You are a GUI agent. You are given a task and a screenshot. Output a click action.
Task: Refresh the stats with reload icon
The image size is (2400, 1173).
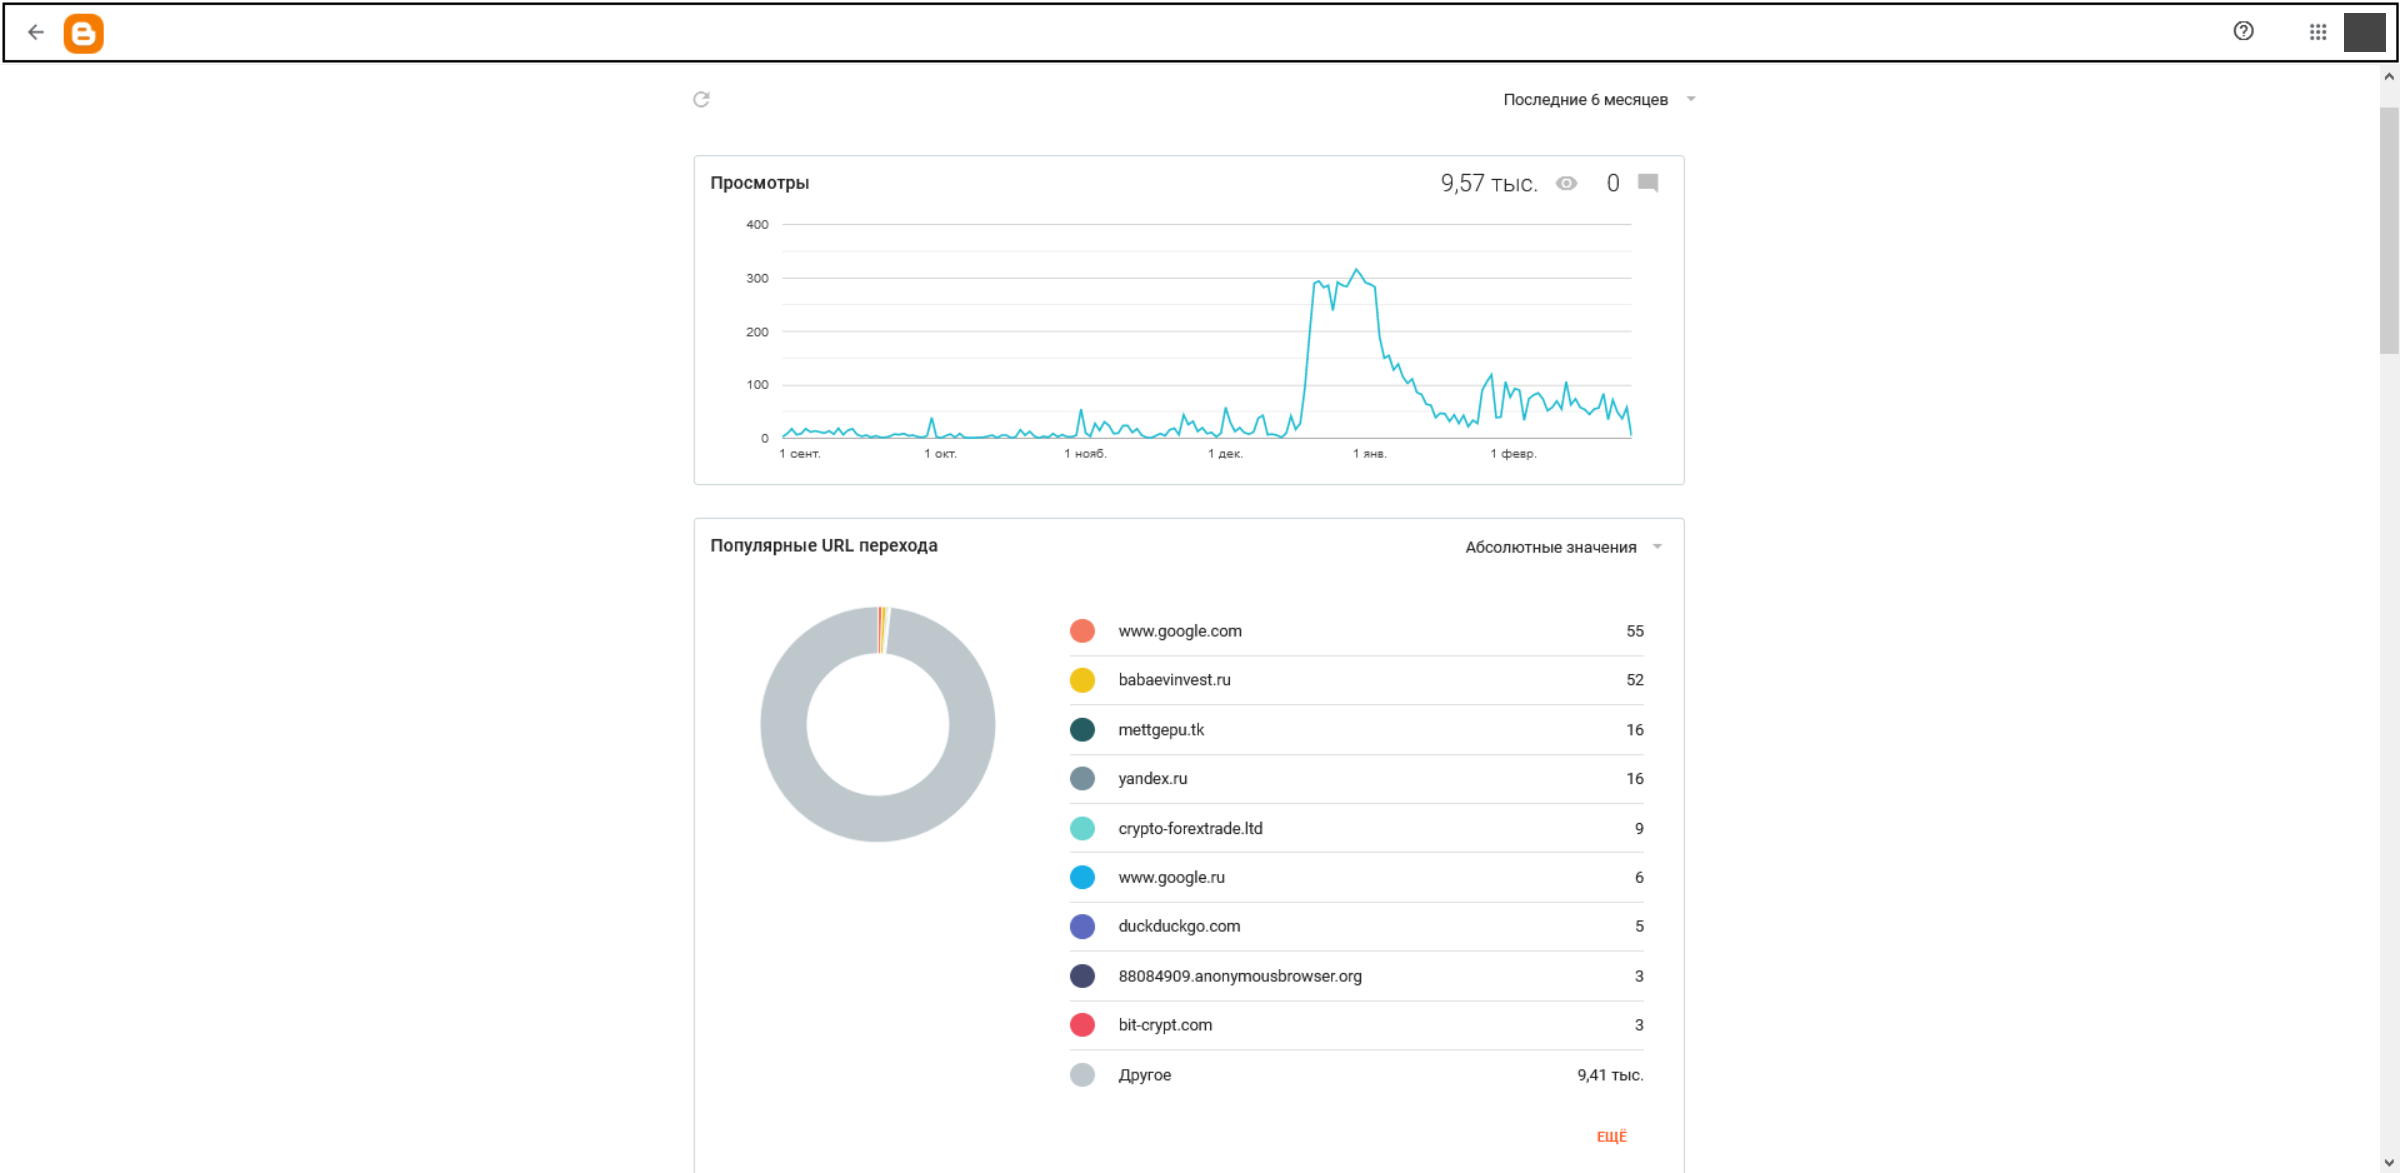pyautogui.click(x=701, y=99)
